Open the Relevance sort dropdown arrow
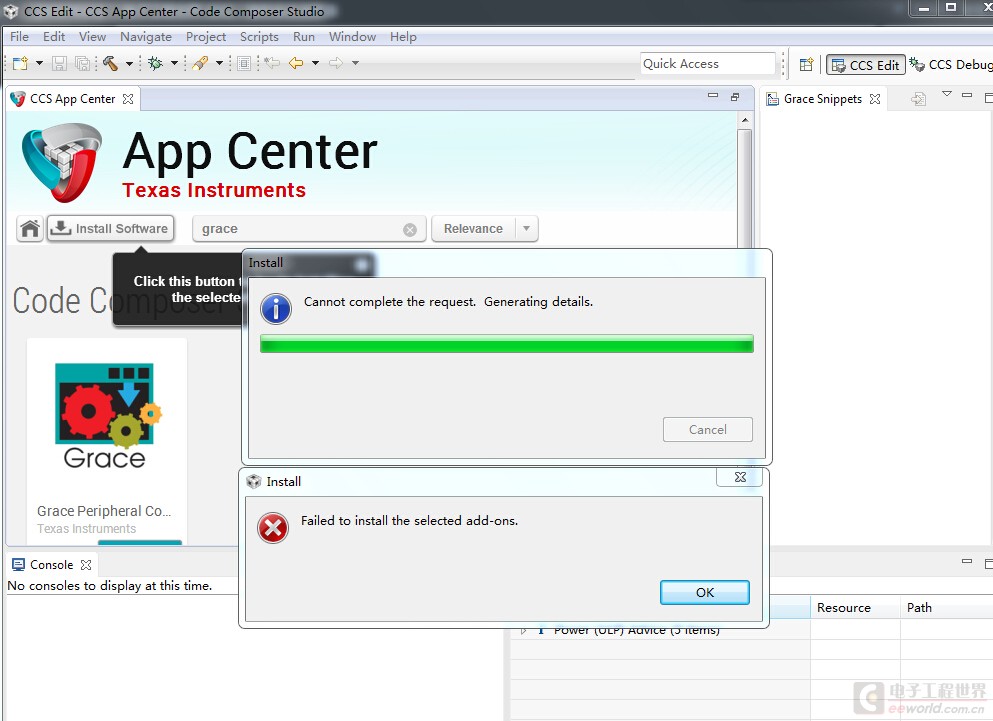 click(527, 229)
